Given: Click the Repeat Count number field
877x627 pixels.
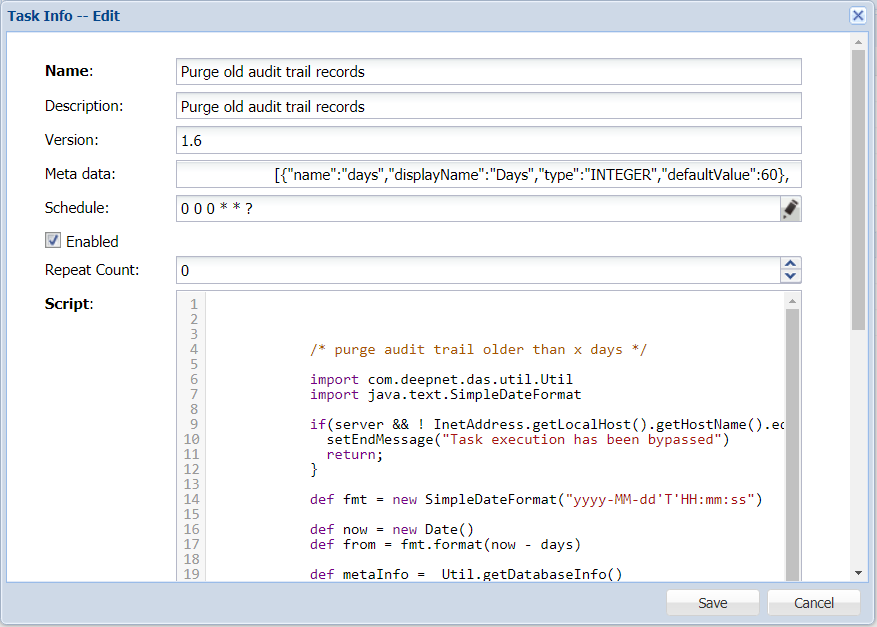Looking at the screenshot, I should 476,270.
